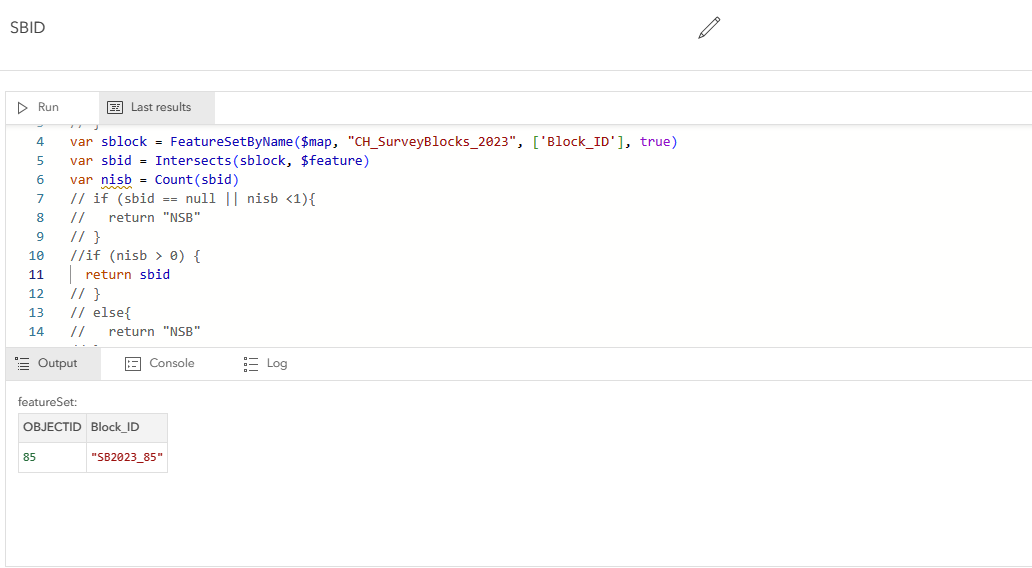Click the Run play icon
Image resolution: width=1032 pixels, height=568 pixels.
click(x=23, y=108)
